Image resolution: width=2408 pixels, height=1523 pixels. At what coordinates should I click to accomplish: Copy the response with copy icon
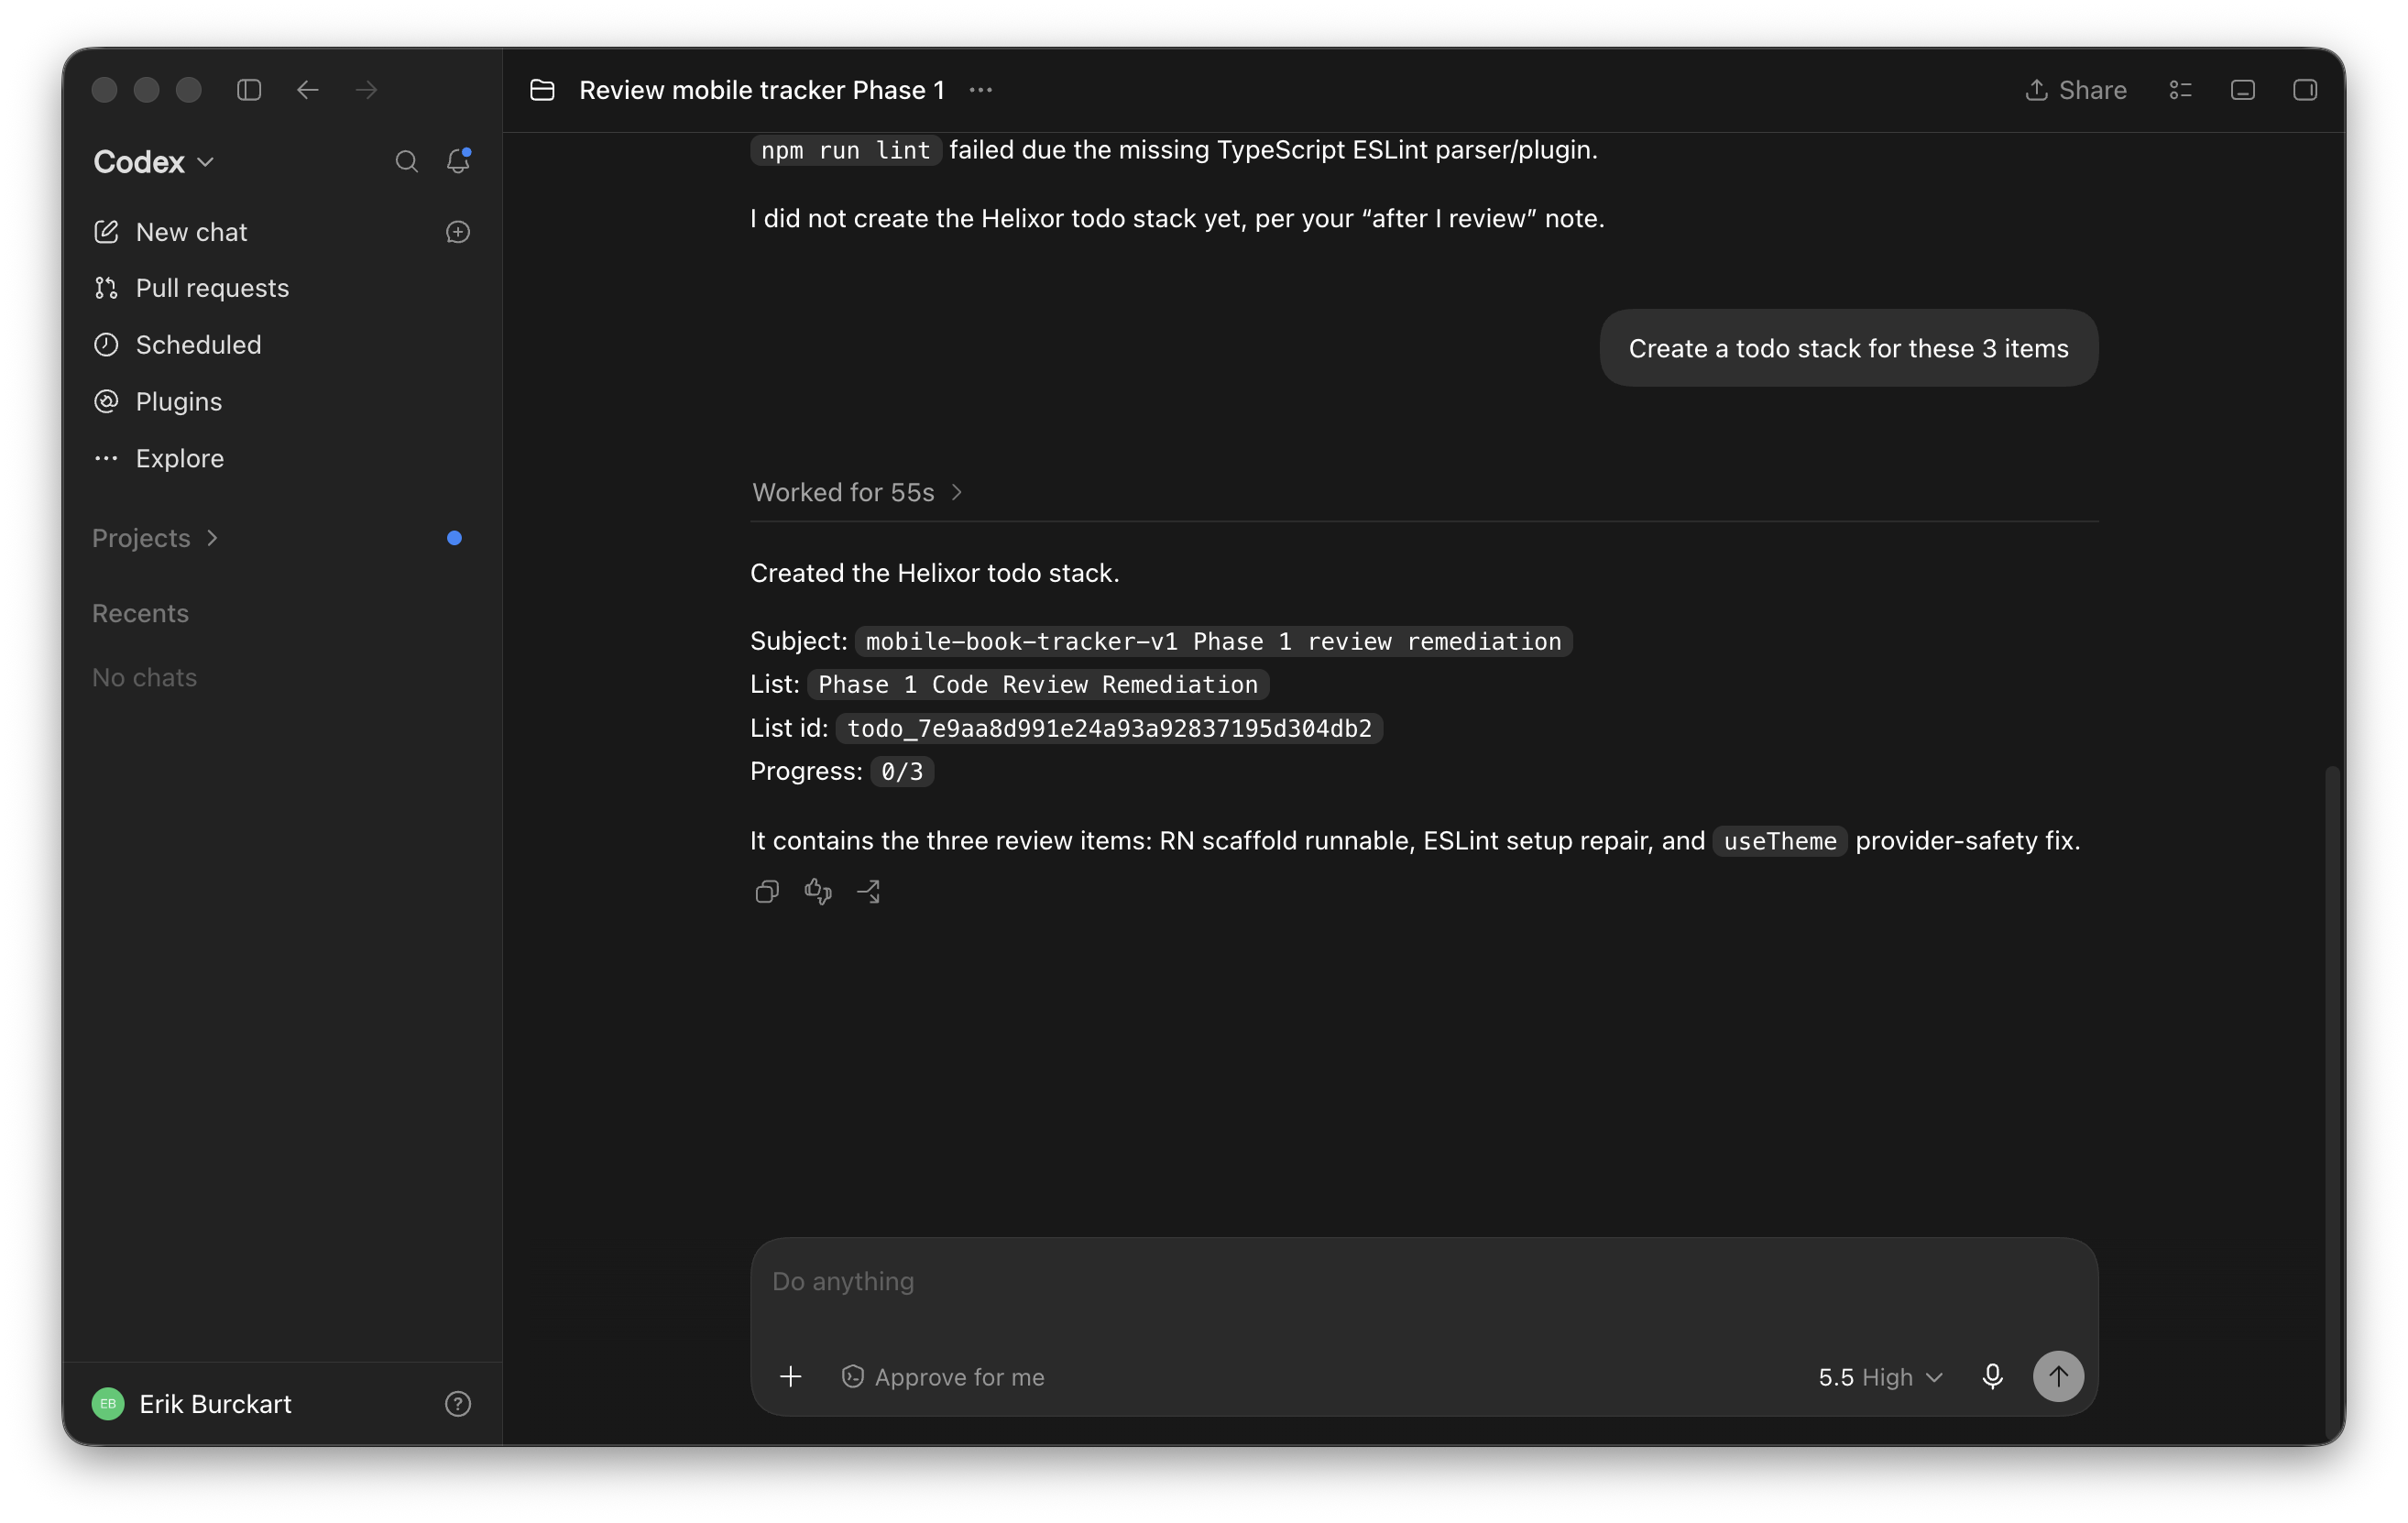pos(767,891)
